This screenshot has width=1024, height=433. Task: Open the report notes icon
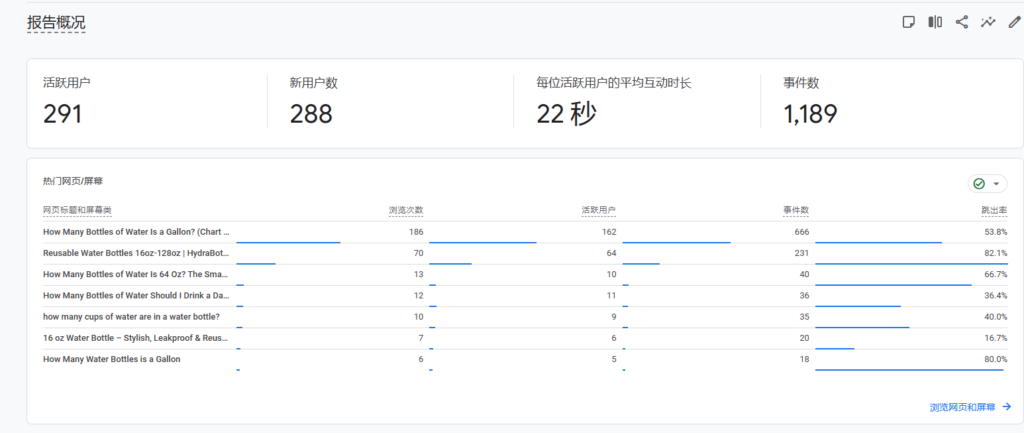(908, 22)
